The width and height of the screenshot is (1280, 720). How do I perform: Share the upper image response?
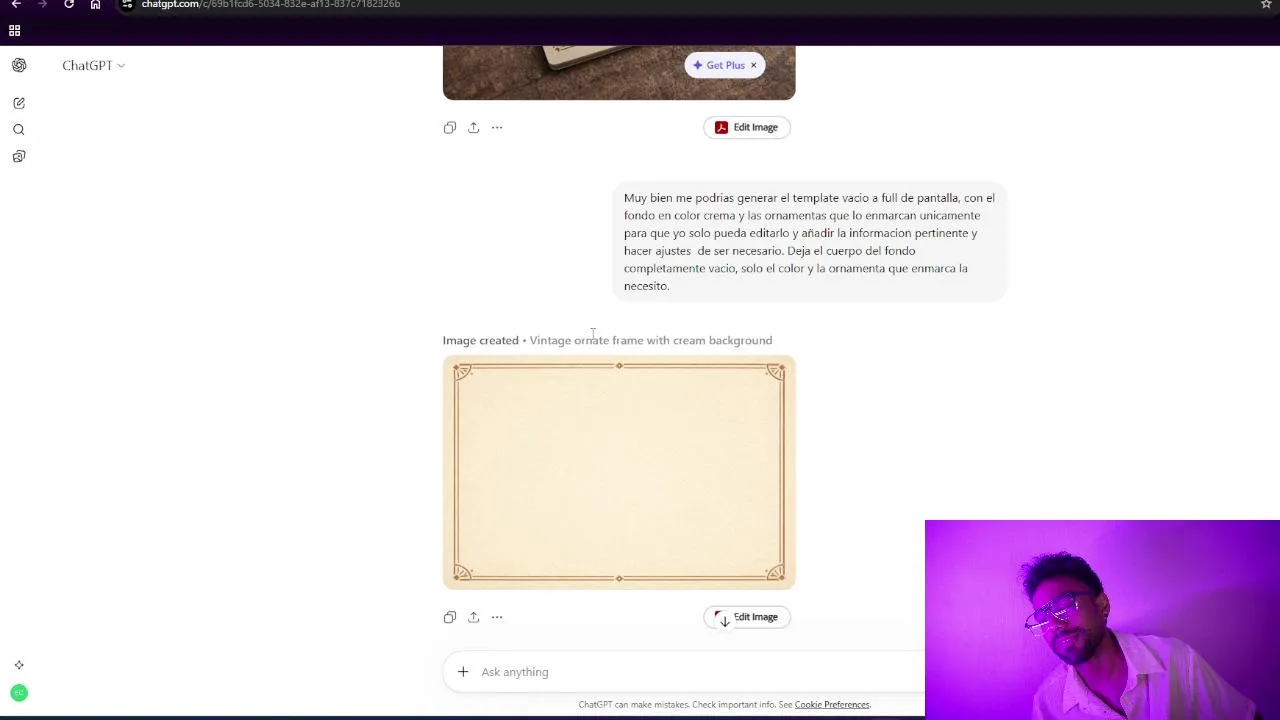pyautogui.click(x=474, y=127)
